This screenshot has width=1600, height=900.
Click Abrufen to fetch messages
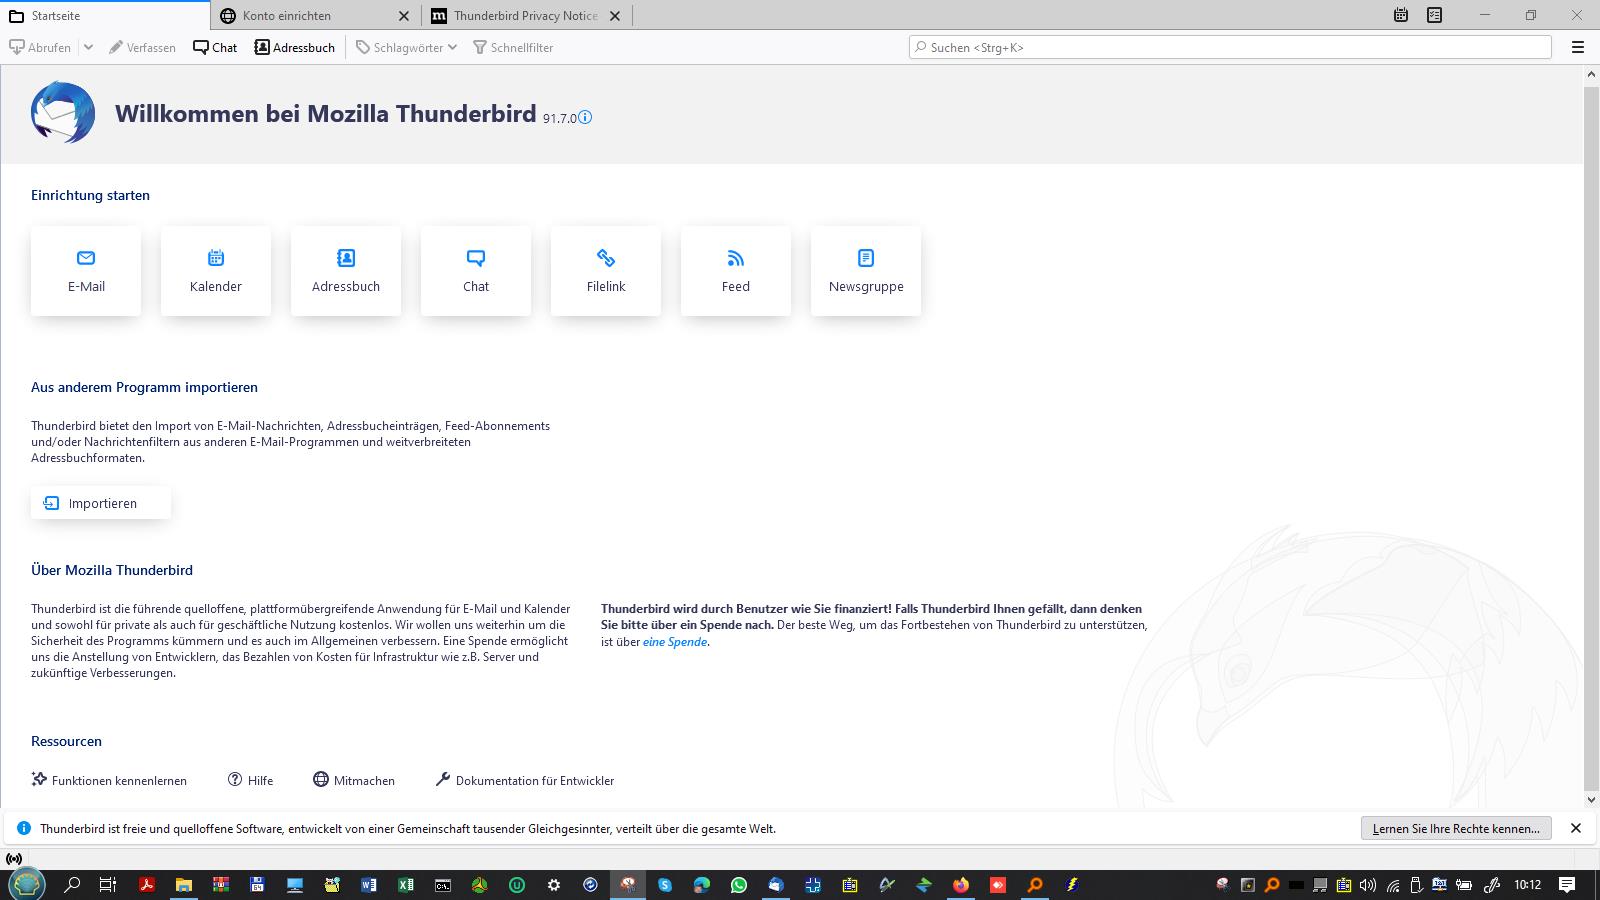[40, 47]
